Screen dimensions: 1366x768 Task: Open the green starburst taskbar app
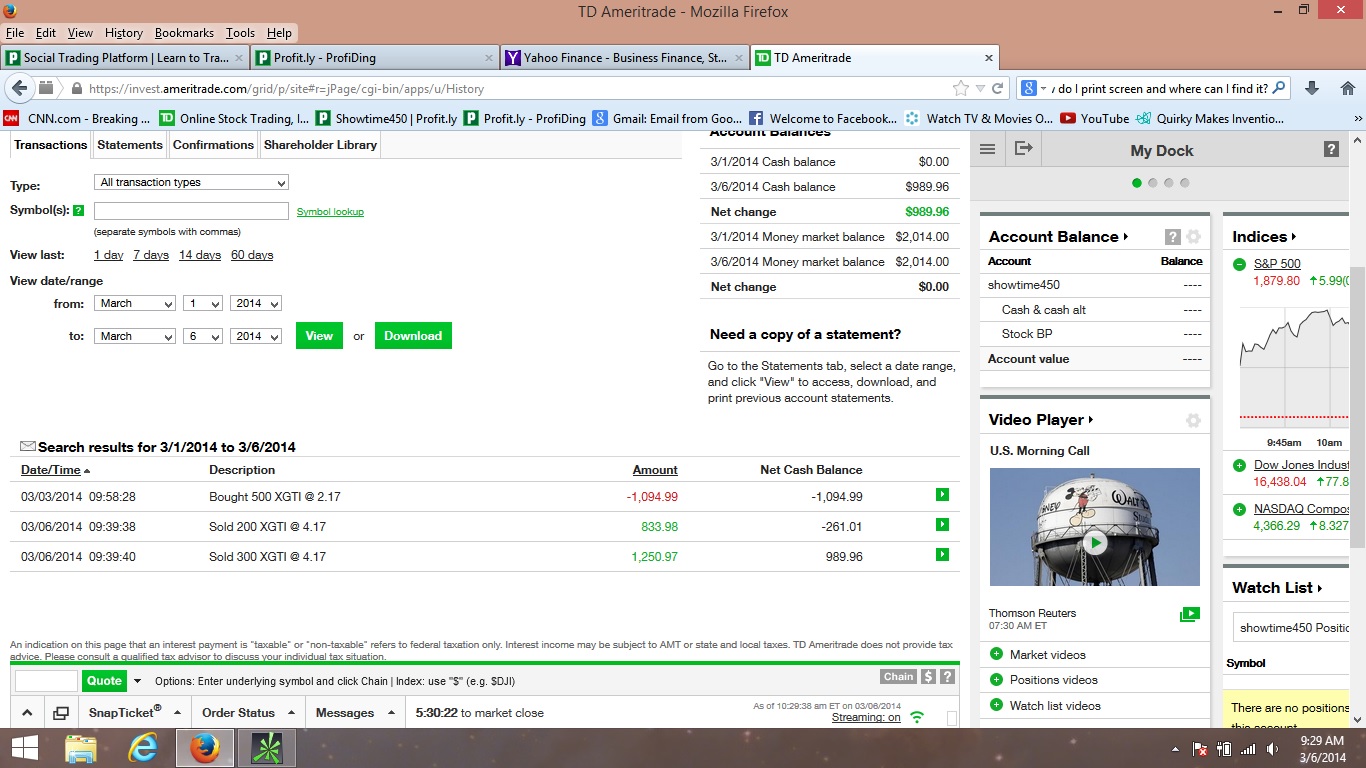tap(266, 748)
